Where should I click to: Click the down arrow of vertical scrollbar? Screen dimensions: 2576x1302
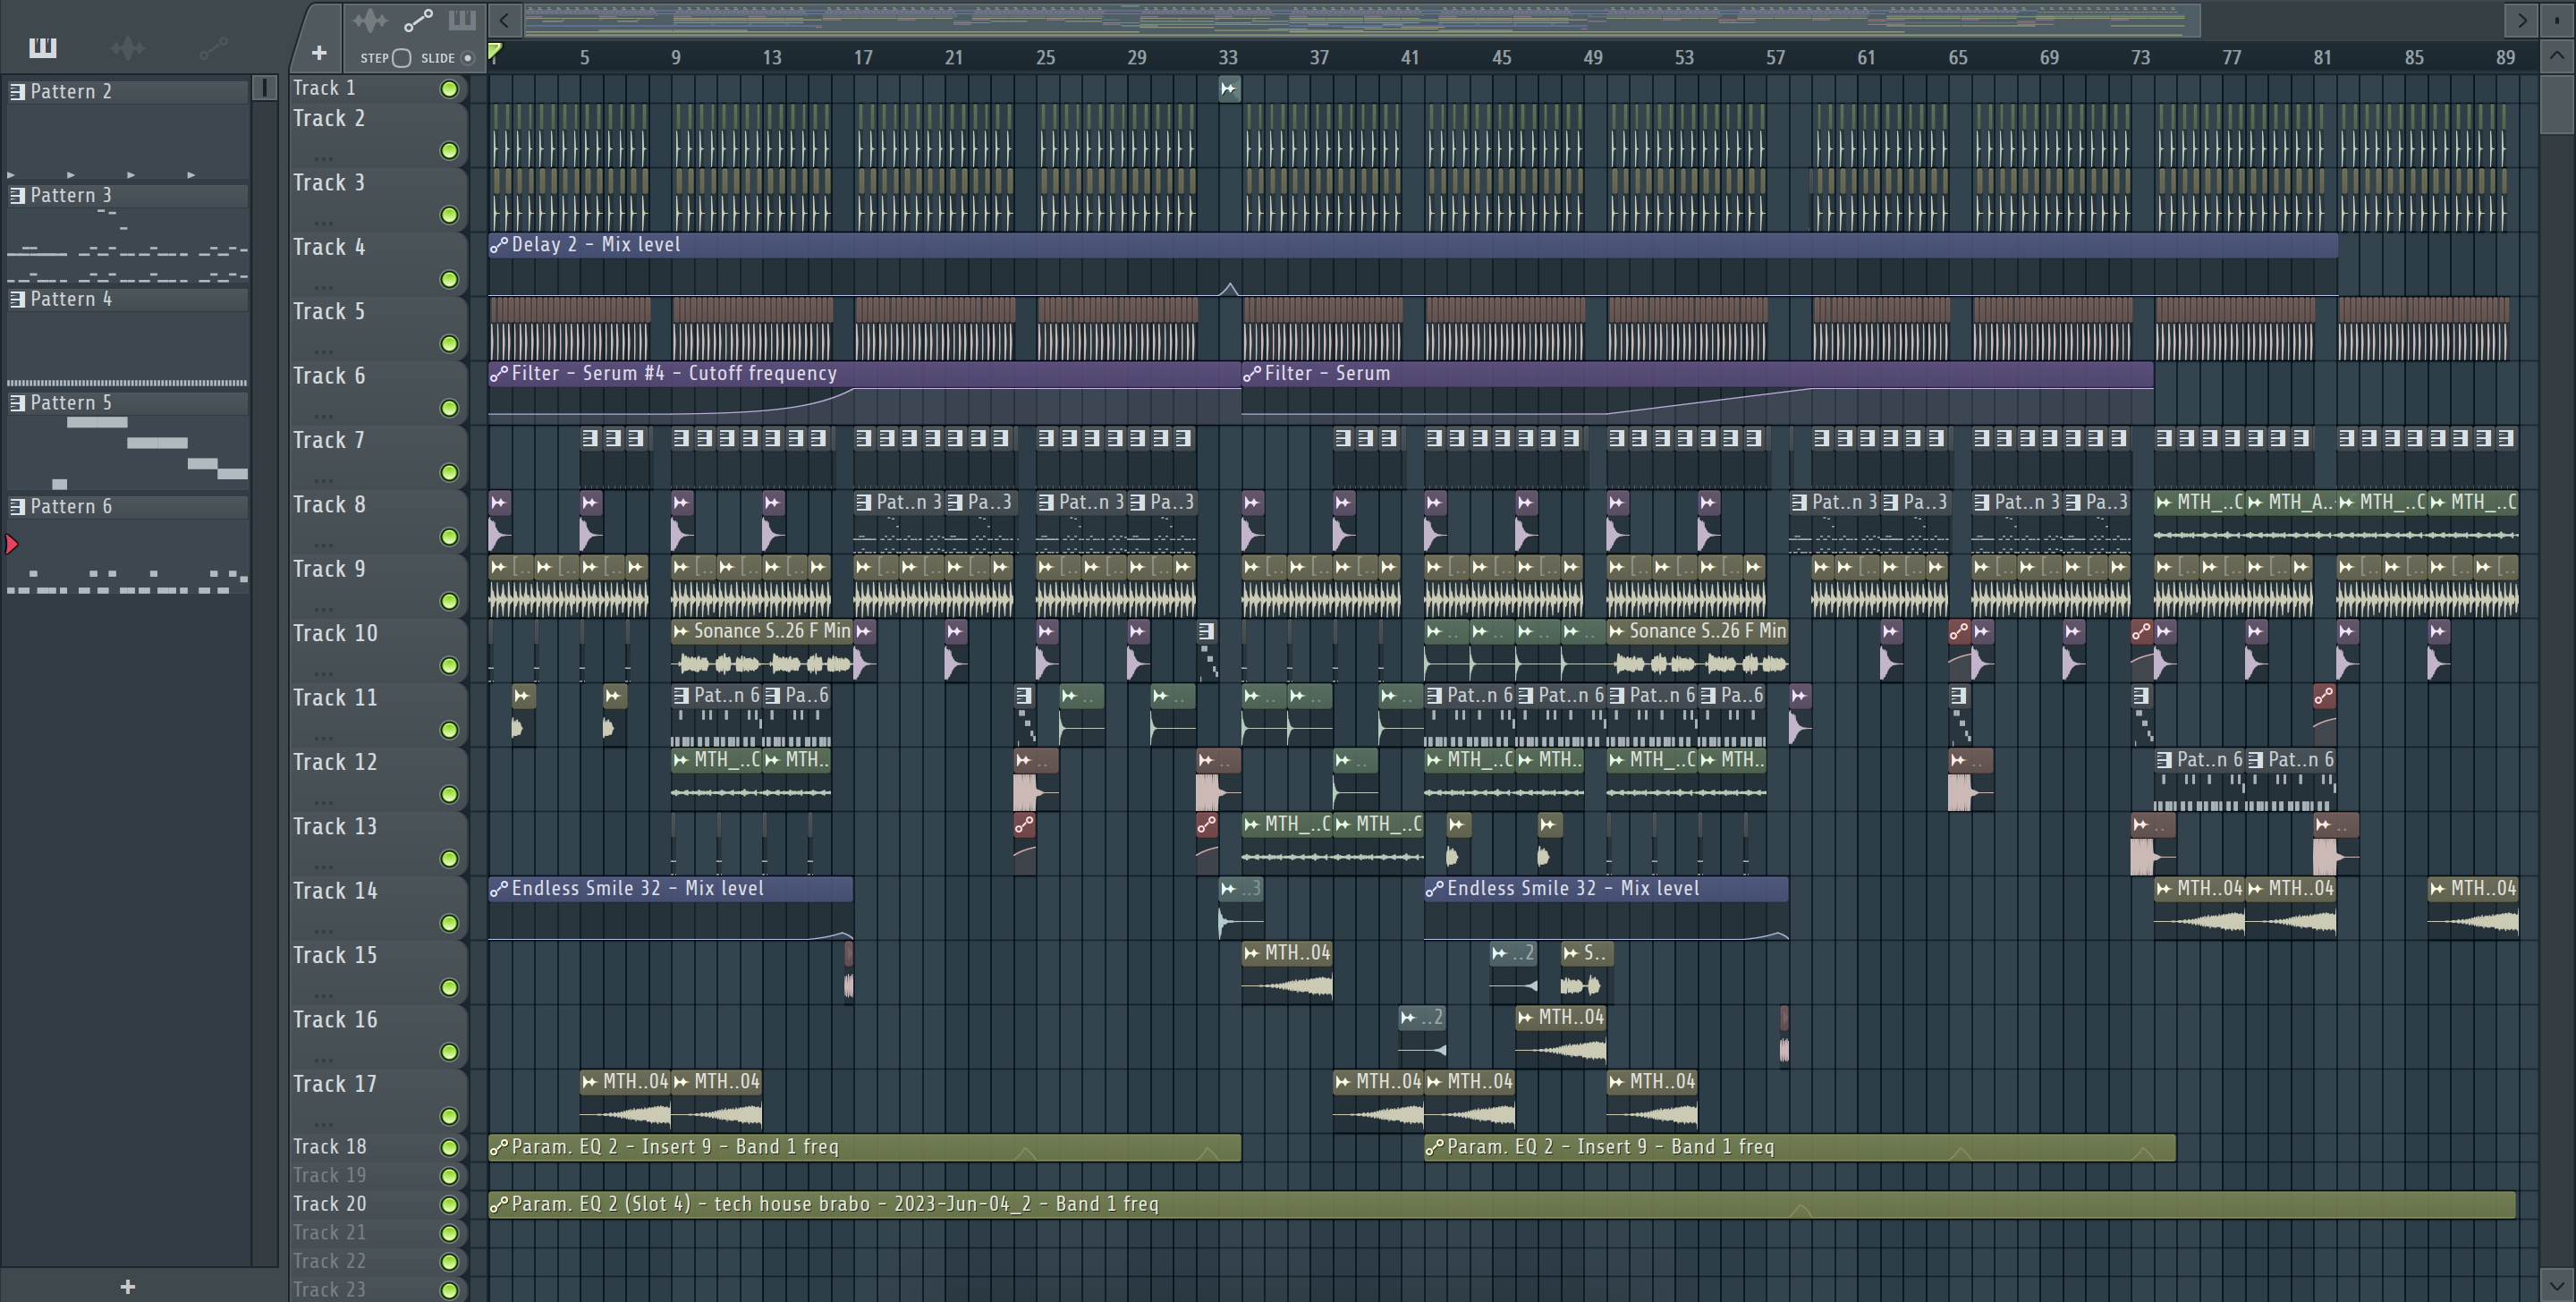click(x=2557, y=1285)
